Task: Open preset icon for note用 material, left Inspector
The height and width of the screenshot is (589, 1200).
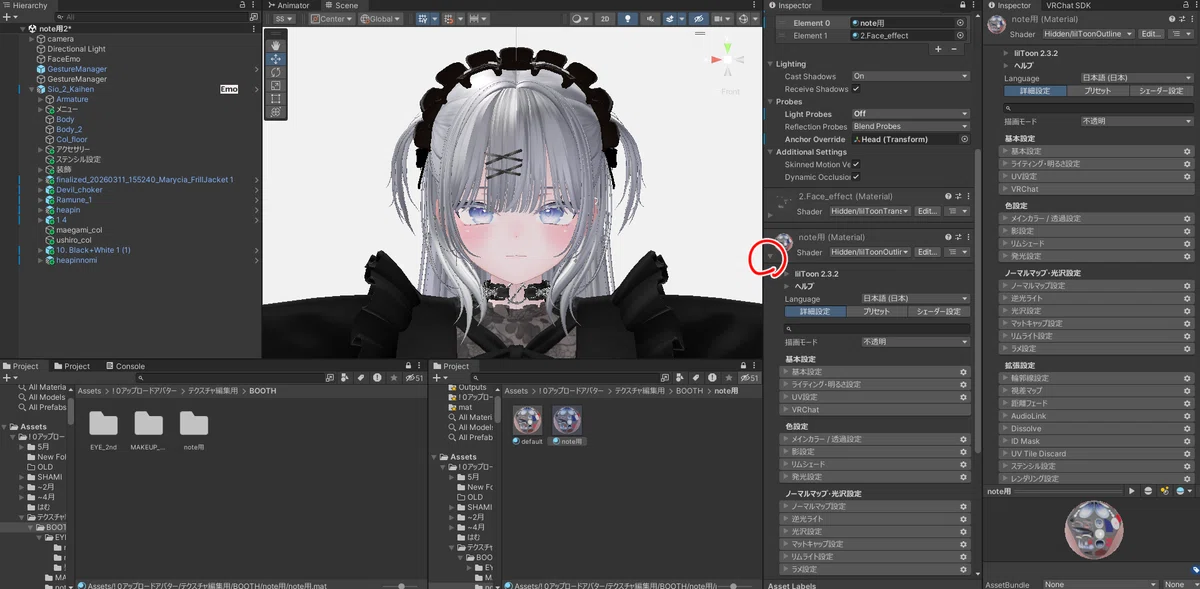Action: [x=958, y=238]
